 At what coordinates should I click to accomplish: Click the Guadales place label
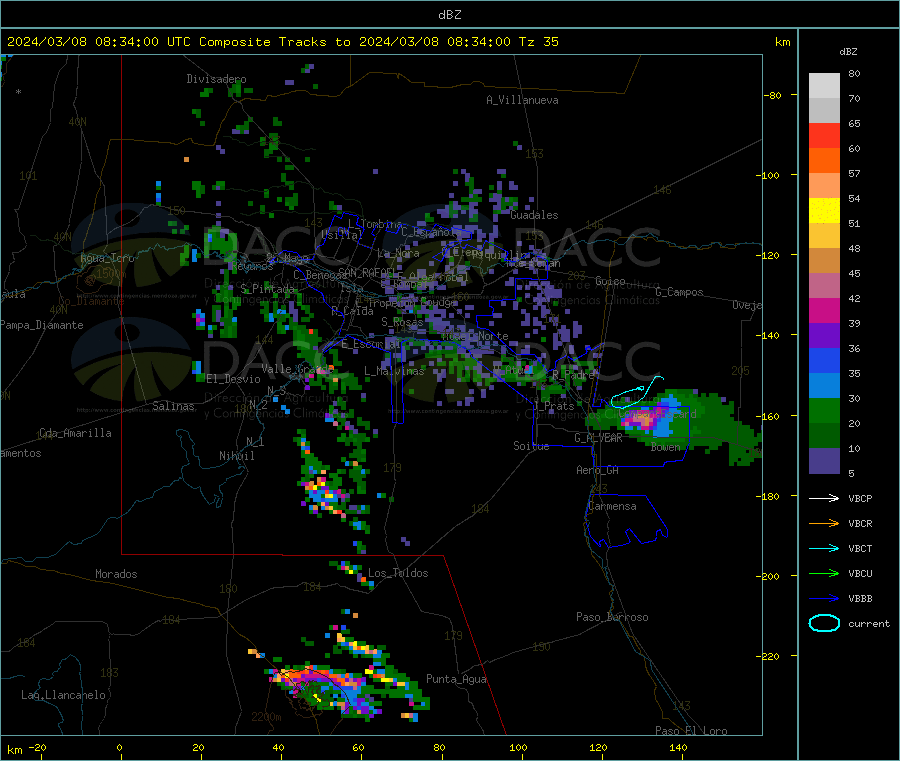(x=534, y=215)
